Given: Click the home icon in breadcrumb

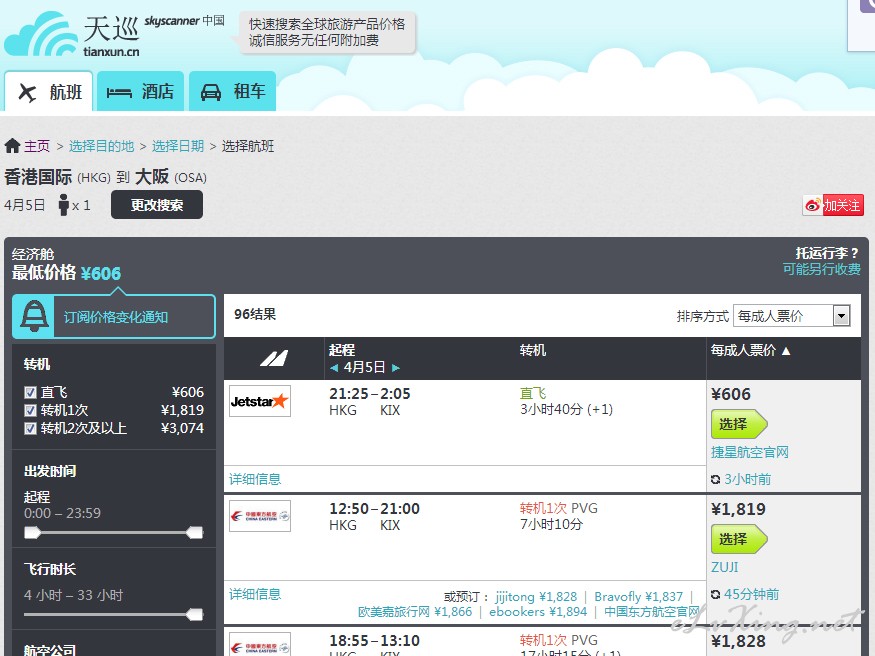Looking at the screenshot, I should (x=12, y=146).
